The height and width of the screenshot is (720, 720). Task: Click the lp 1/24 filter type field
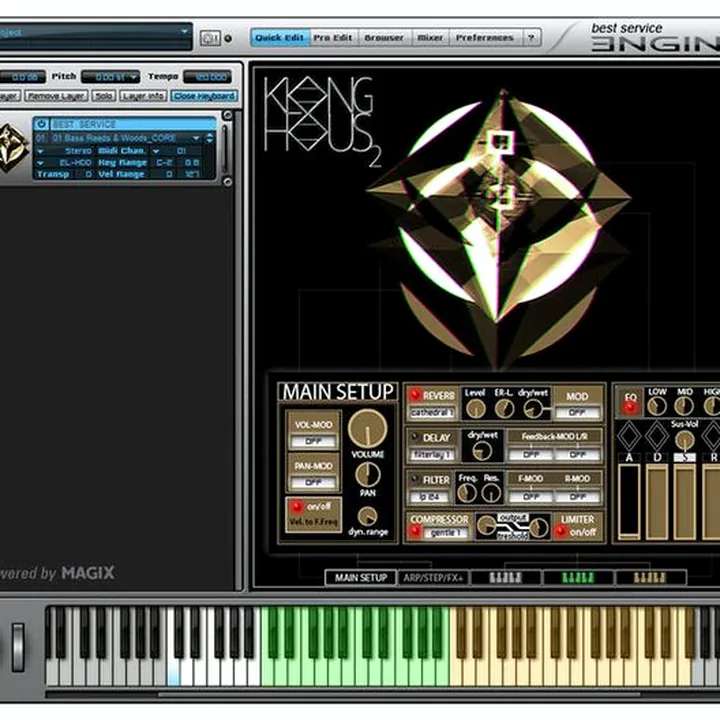pos(428,497)
